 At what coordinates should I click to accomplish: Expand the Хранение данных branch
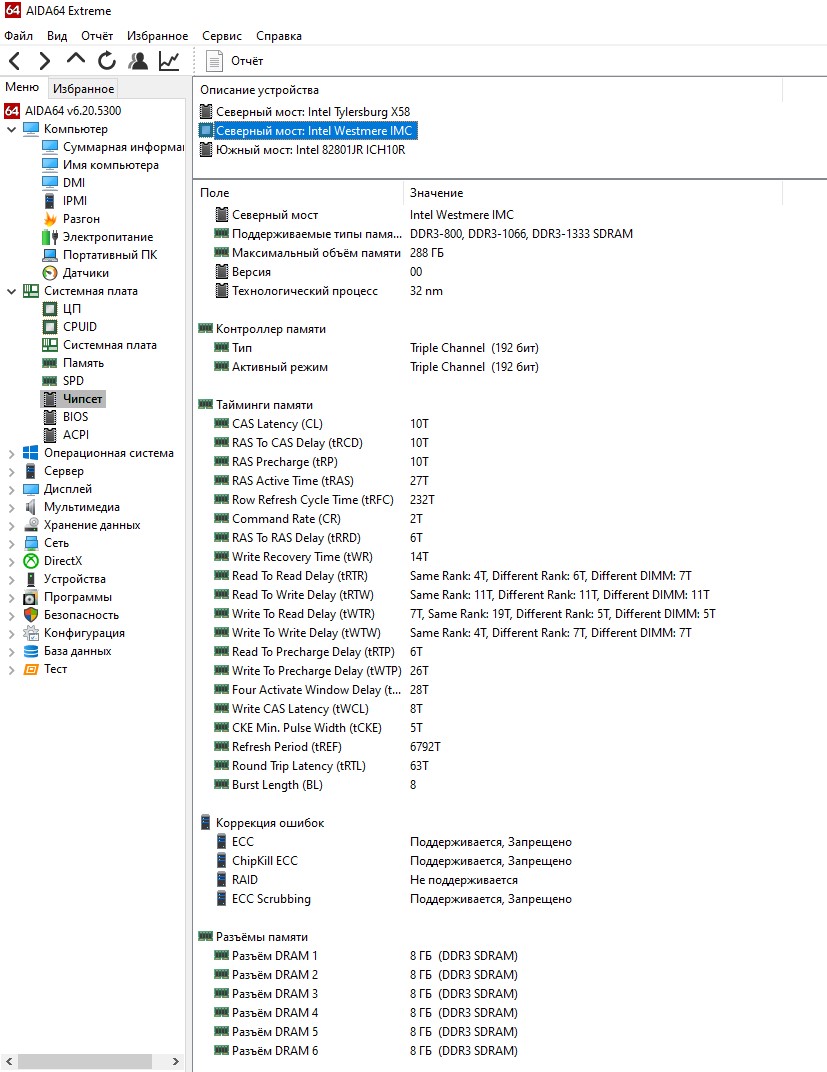(11, 525)
